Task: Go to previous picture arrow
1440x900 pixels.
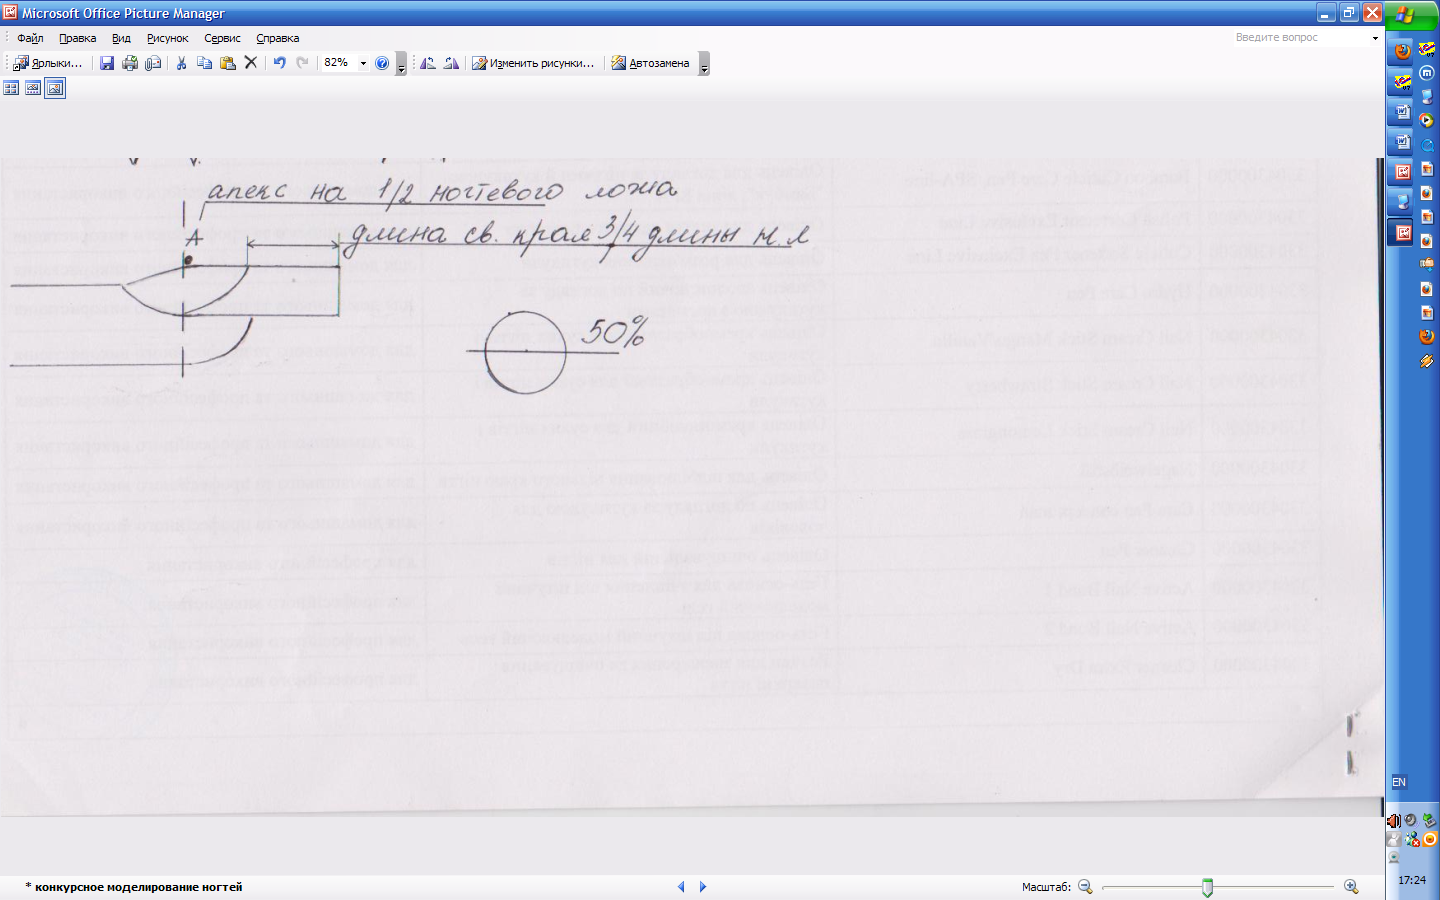Action: [x=681, y=887]
